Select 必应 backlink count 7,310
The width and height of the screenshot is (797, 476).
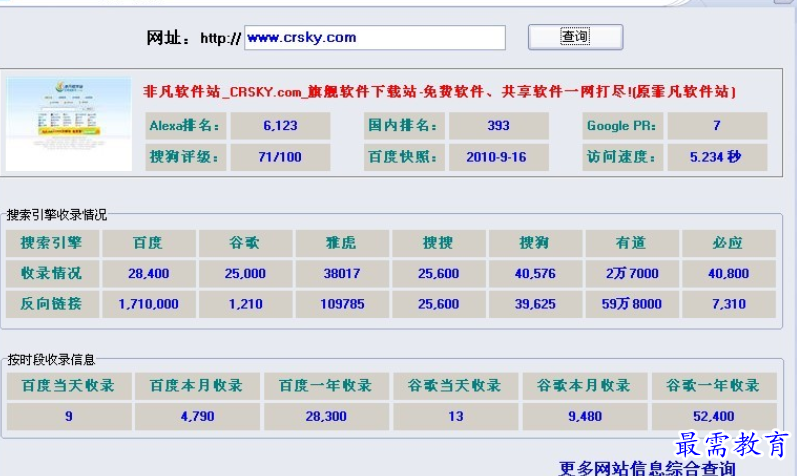tap(728, 304)
